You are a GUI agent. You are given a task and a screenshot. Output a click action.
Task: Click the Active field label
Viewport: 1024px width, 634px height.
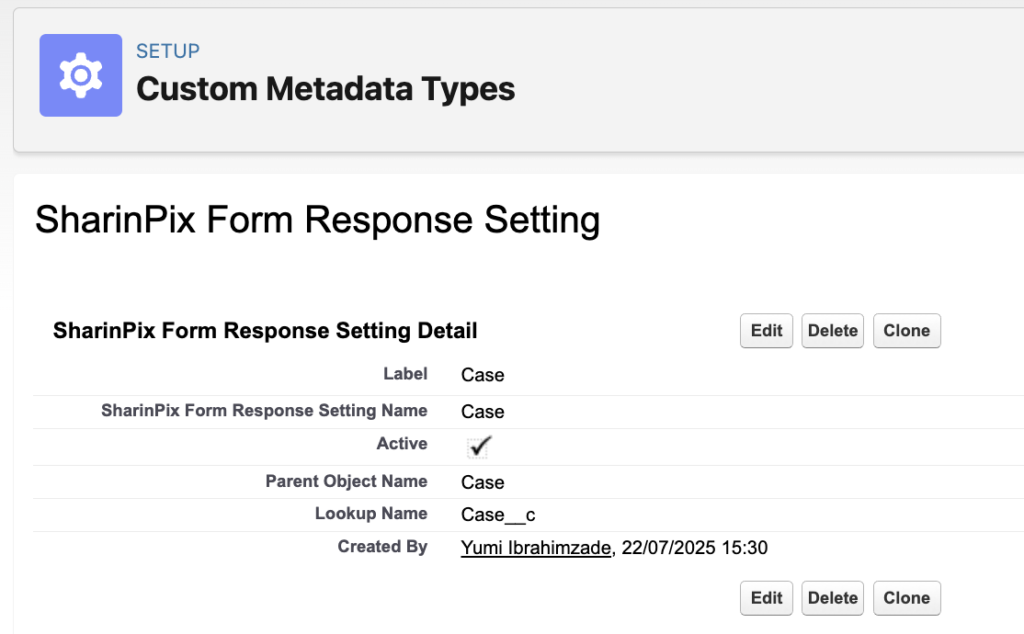point(402,443)
